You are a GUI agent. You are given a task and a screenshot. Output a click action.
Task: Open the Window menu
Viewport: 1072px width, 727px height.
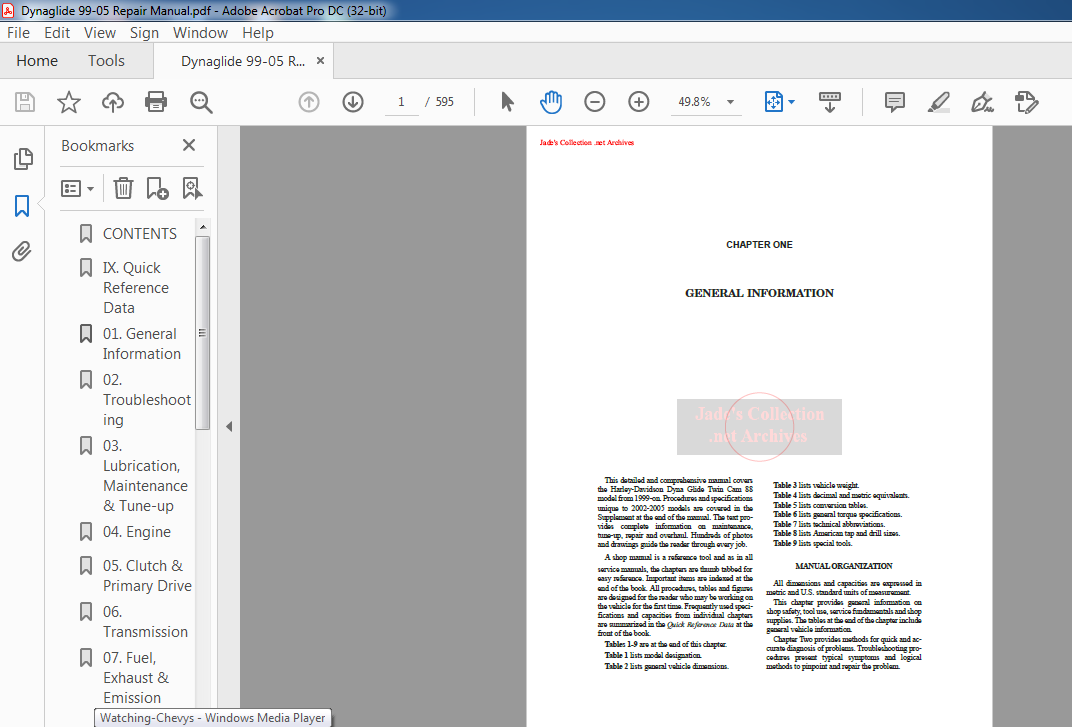point(200,33)
